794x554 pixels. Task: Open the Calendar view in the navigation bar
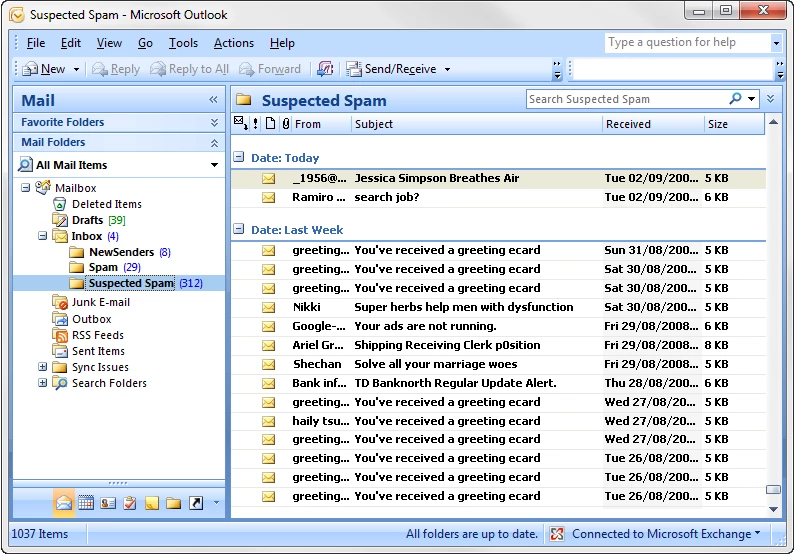86,503
